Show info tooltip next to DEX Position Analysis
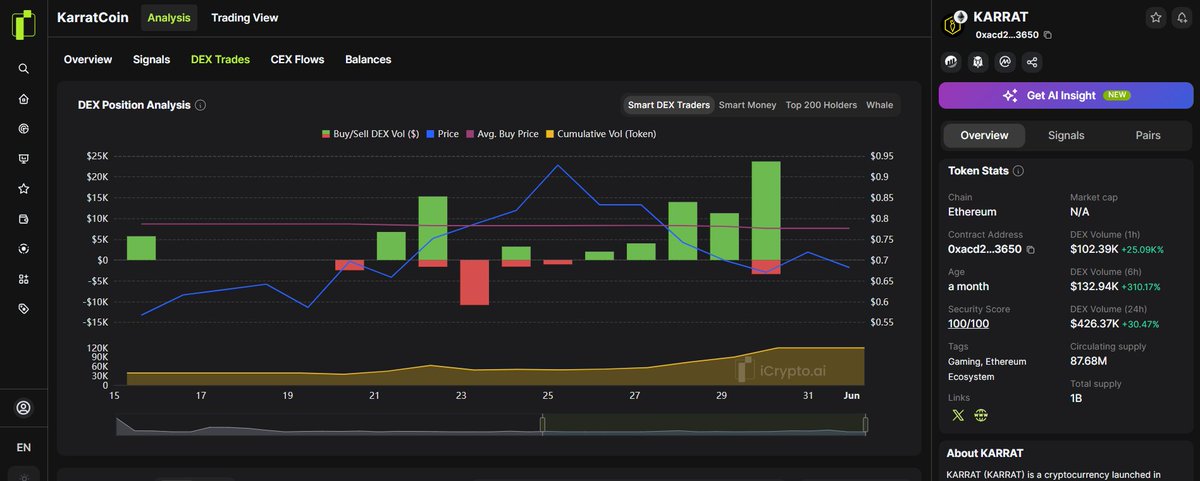 coord(200,105)
